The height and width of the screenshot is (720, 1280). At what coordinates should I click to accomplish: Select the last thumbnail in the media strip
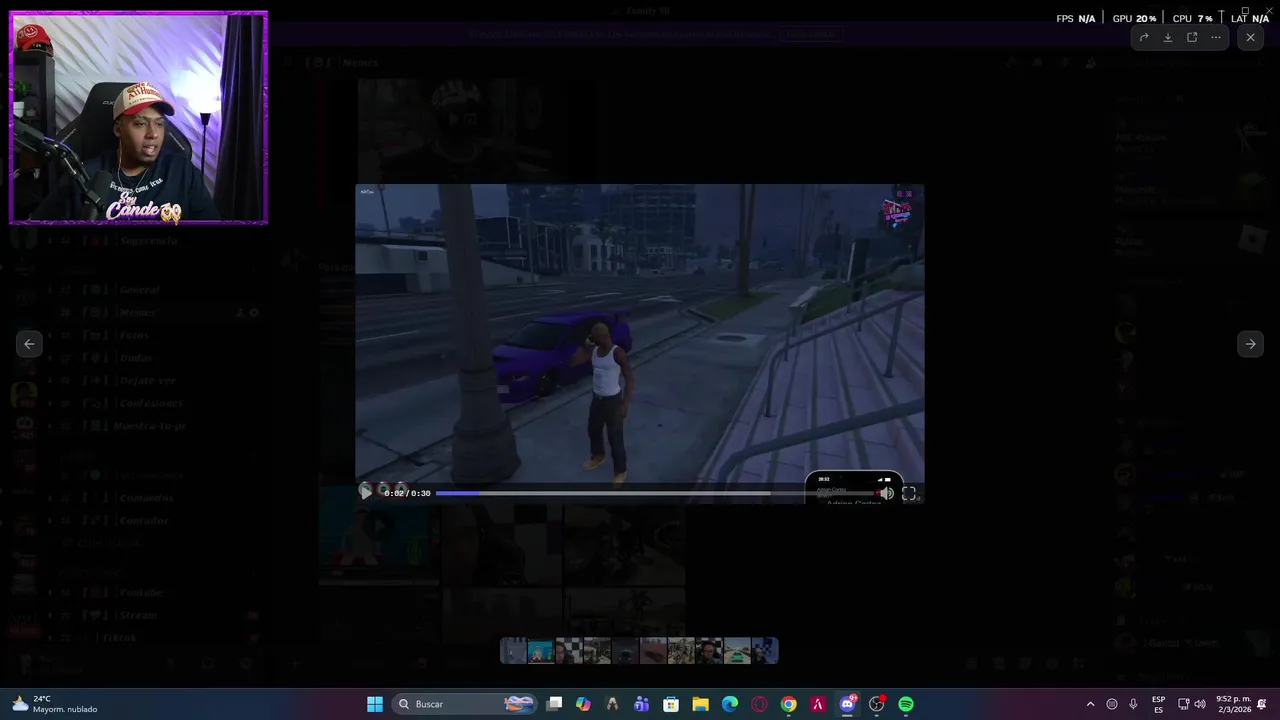[x=765, y=651]
